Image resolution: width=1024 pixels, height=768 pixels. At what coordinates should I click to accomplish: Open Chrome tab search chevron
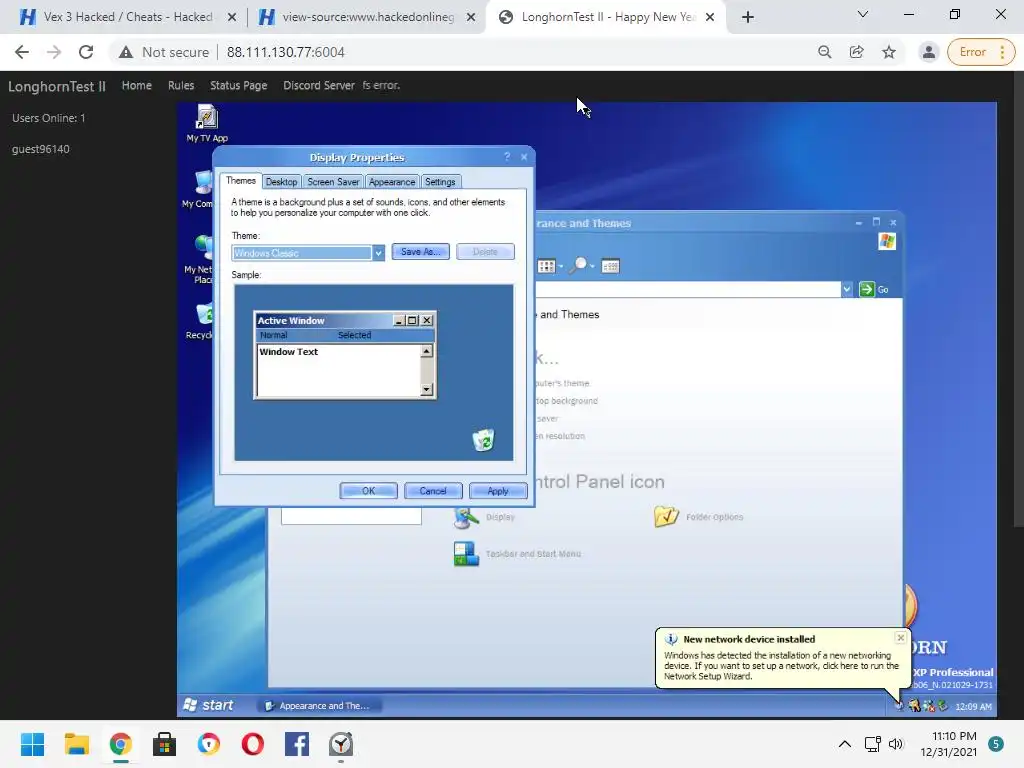[863, 14]
